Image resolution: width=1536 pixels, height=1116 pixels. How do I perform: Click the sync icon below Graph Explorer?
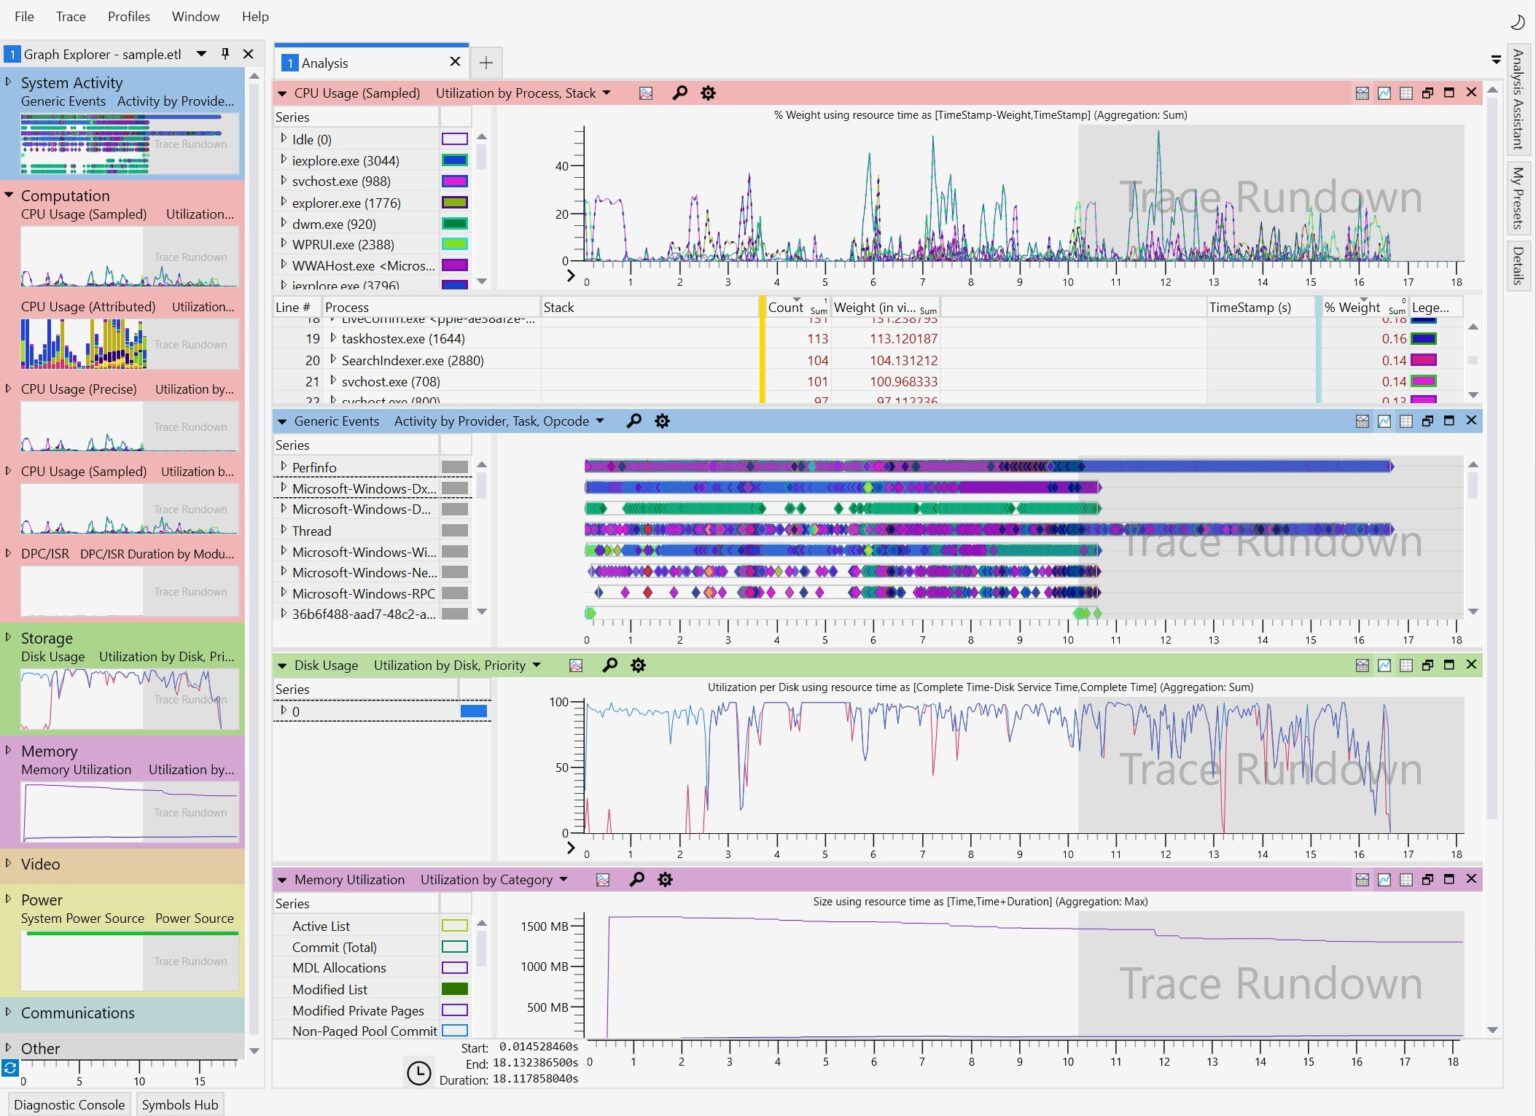[x=8, y=1066]
